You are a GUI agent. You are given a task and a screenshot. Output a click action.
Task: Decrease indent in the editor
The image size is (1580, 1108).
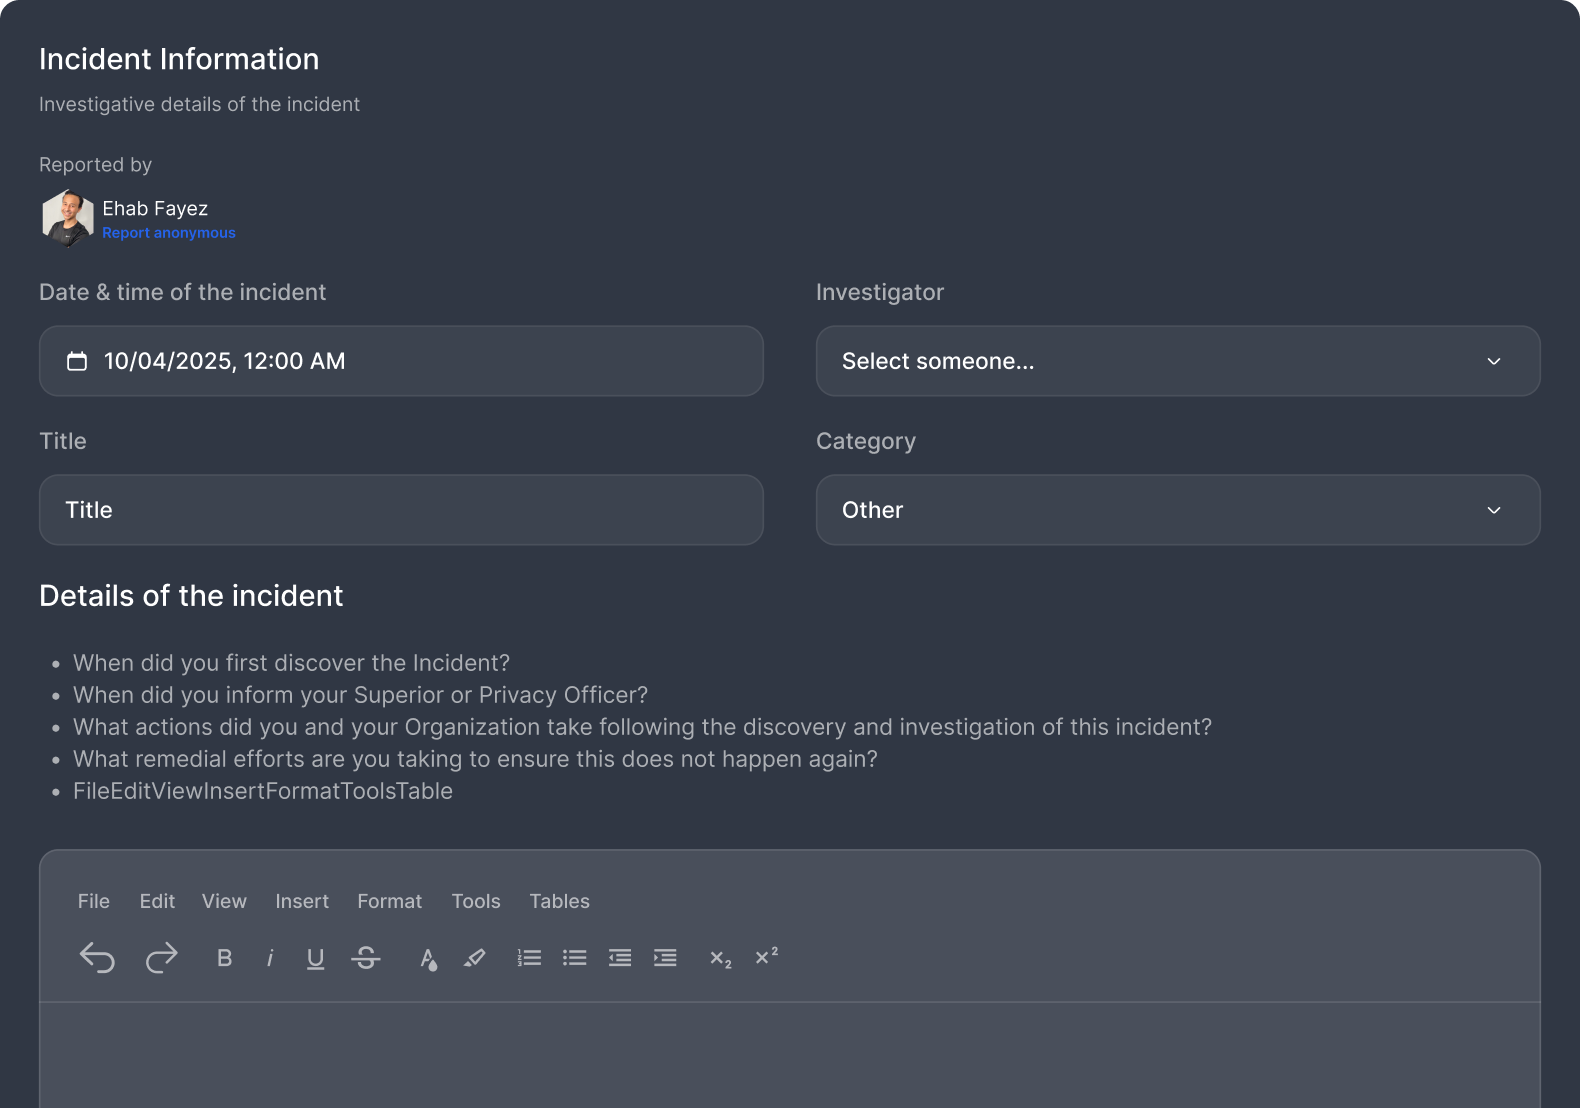pos(620,958)
